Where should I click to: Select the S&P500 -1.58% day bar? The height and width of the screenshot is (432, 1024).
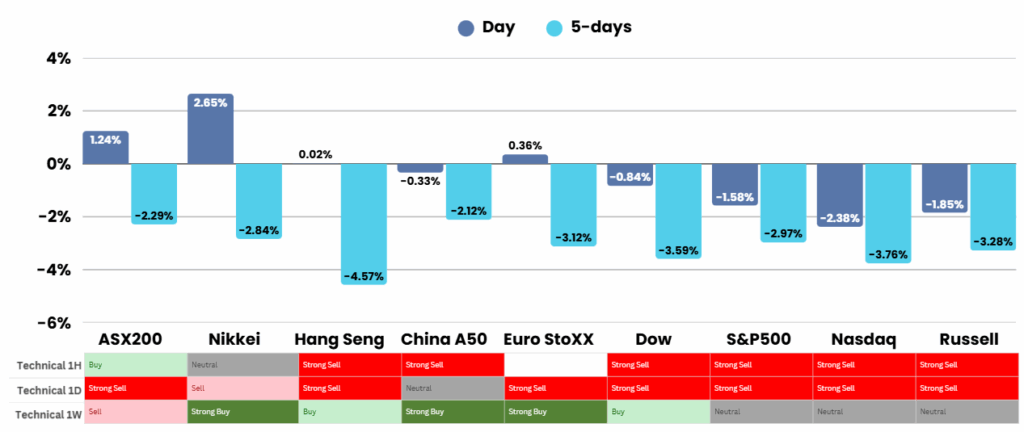pyautogui.click(x=735, y=184)
